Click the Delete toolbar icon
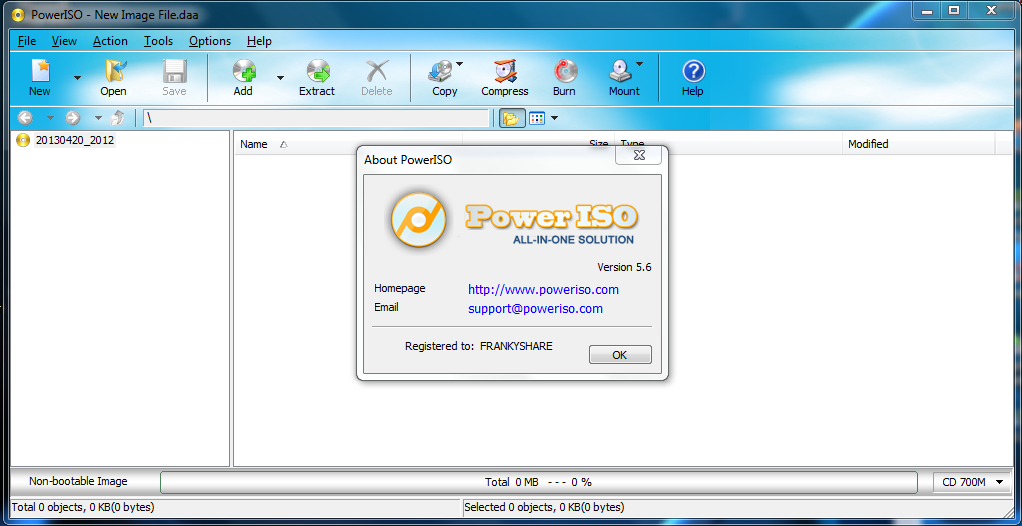Image resolution: width=1022 pixels, height=526 pixels. [377, 71]
